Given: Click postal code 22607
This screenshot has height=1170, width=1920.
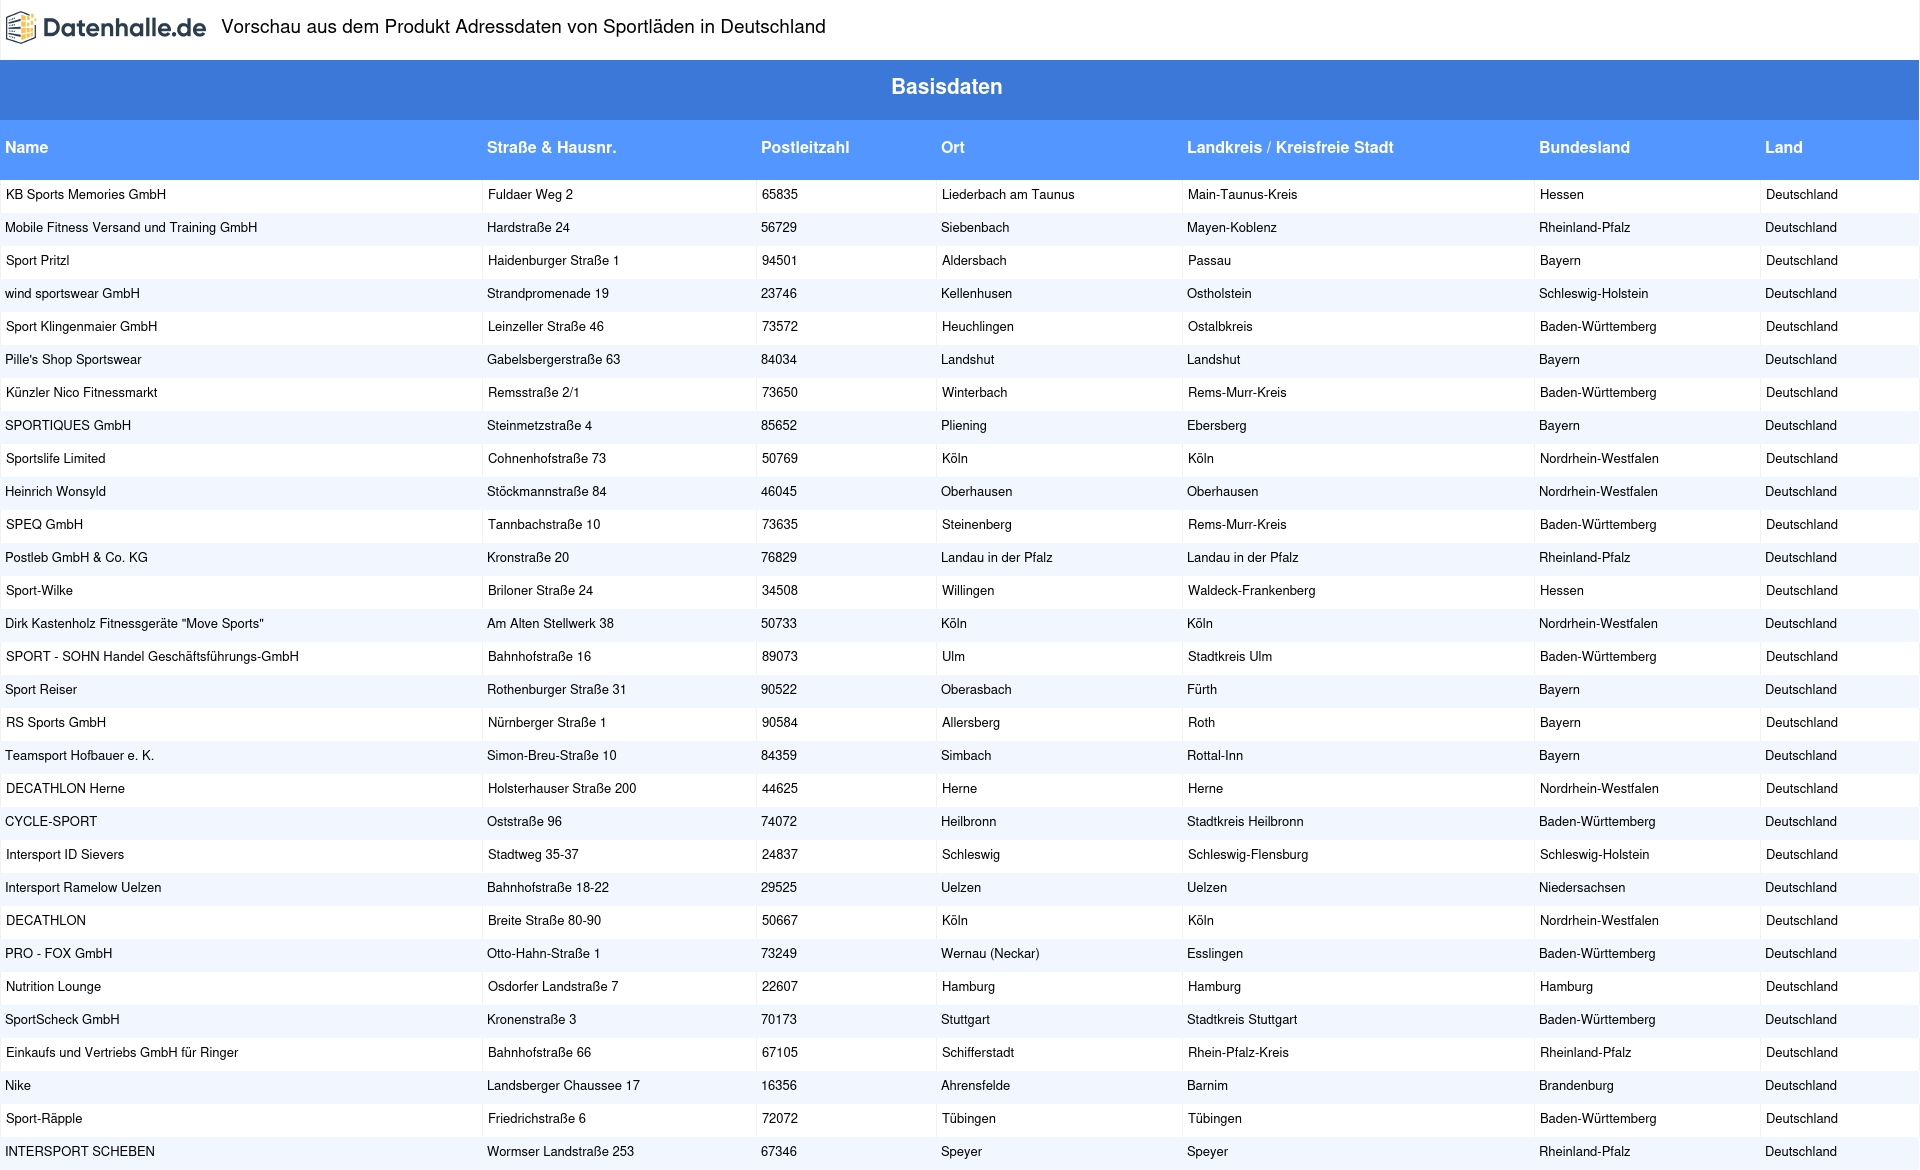Looking at the screenshot, I should 779,987.
